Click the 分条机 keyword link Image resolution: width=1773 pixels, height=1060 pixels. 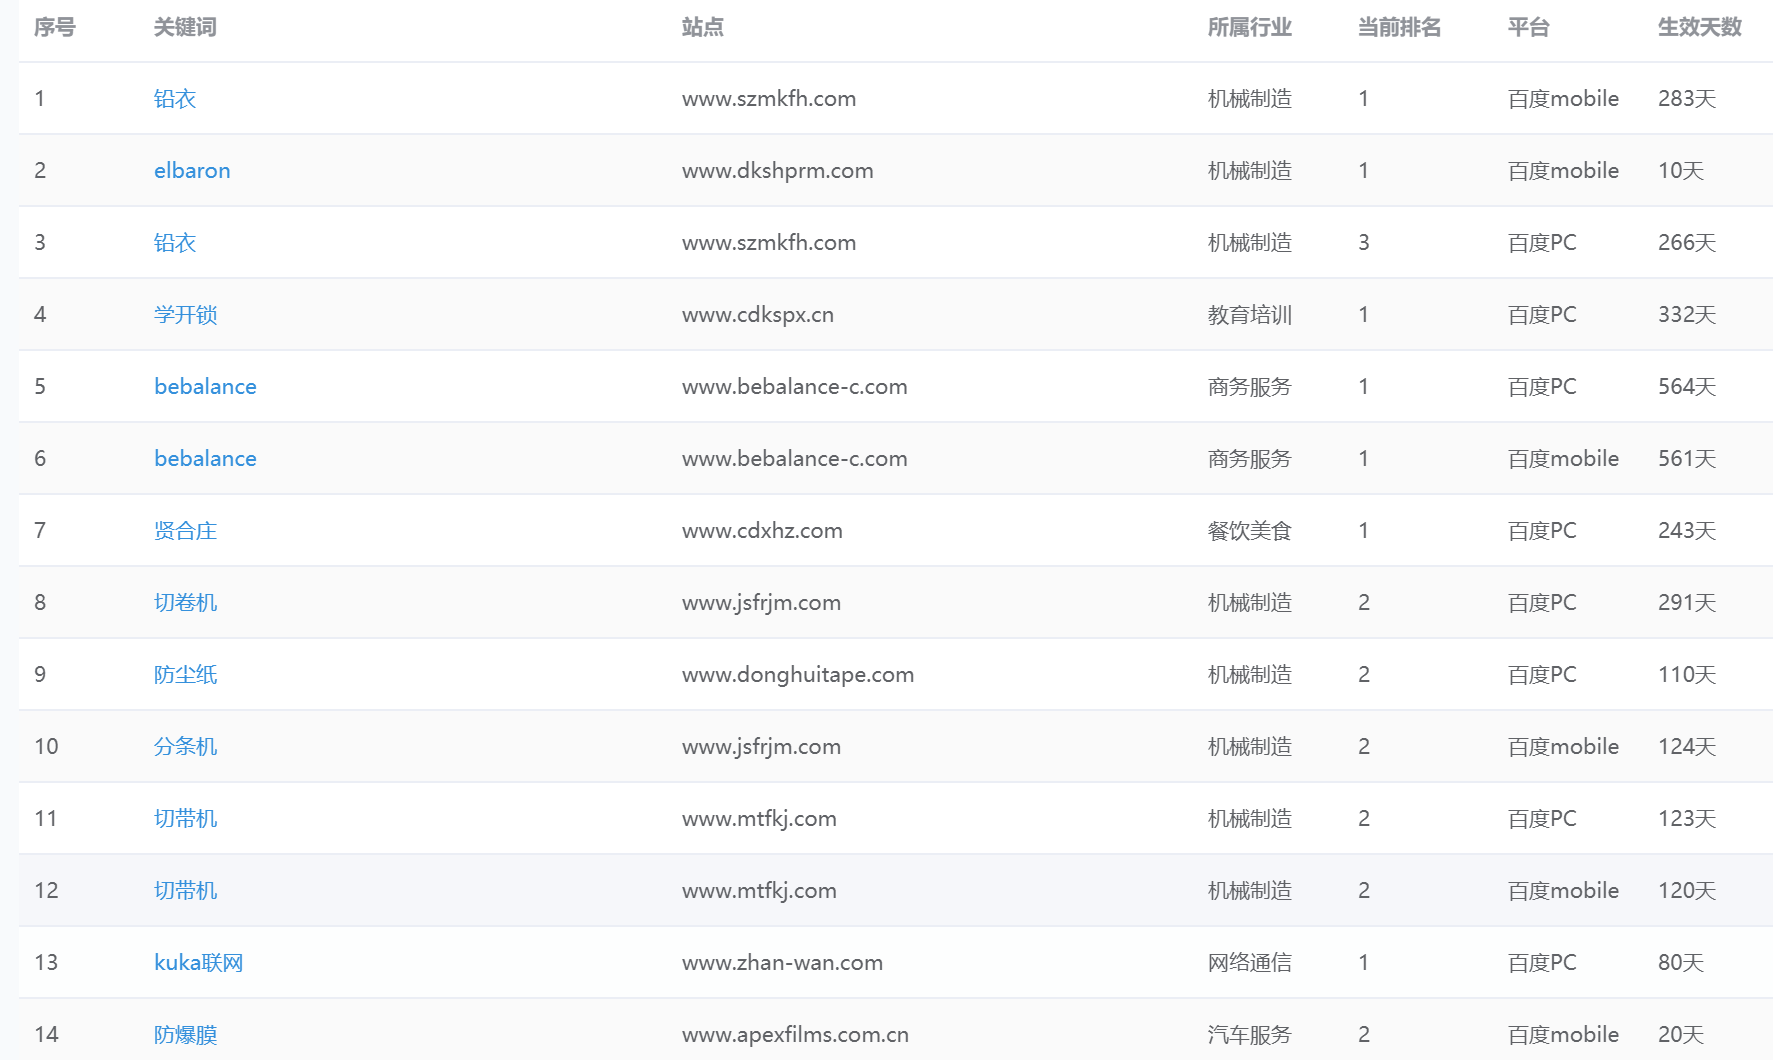pyautogui.click(x=185, y=747)
